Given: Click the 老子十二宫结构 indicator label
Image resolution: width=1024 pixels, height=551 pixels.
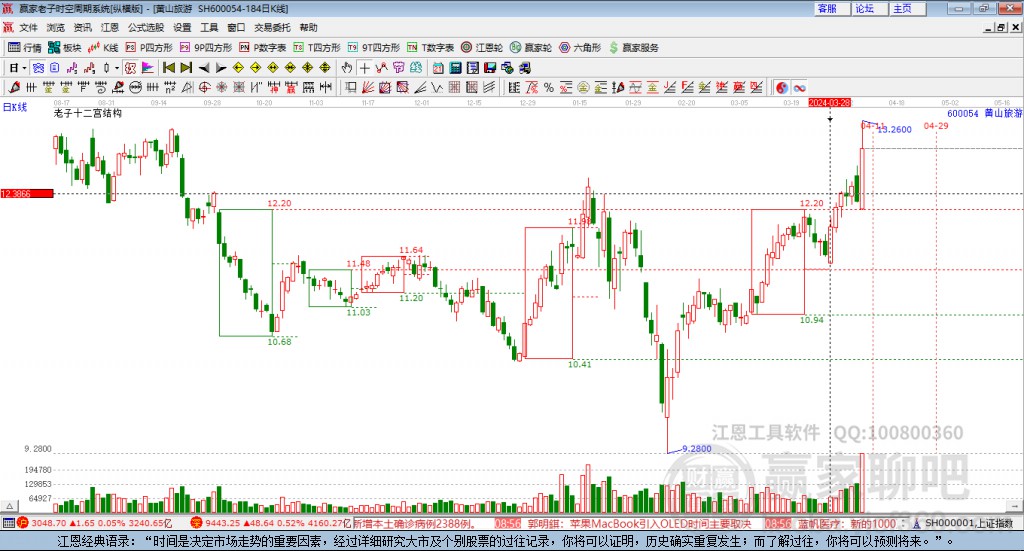Looking at the screenshot, I should 88,113.
